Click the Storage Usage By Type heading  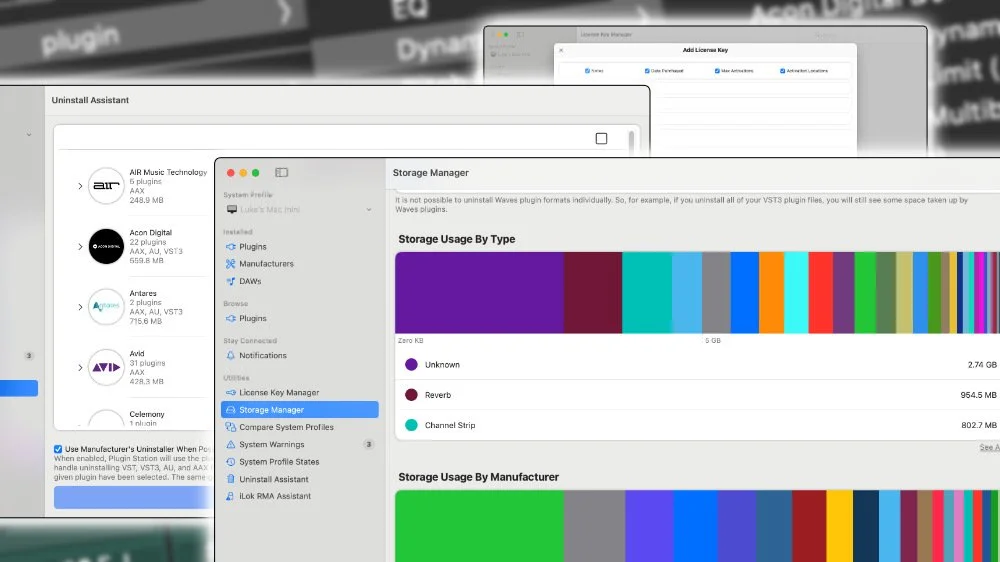[x=457, y=239]
